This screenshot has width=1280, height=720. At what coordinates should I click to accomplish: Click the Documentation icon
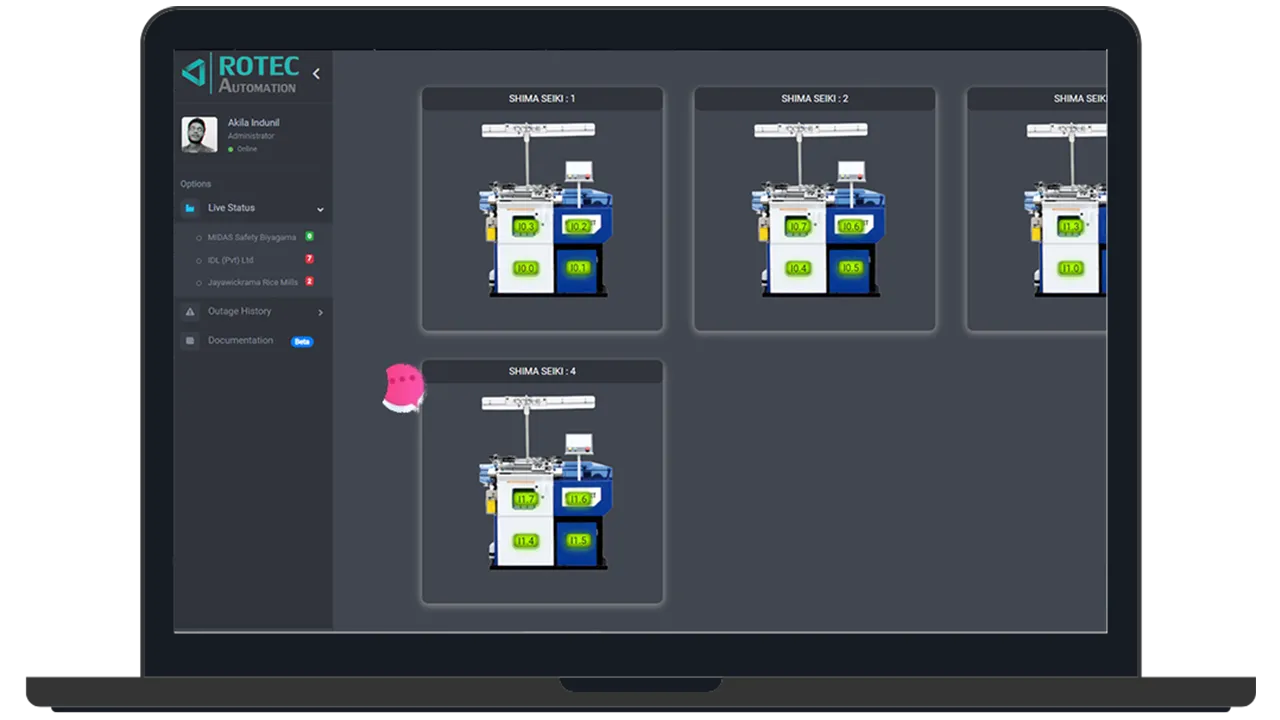click(x=189, y=341)
